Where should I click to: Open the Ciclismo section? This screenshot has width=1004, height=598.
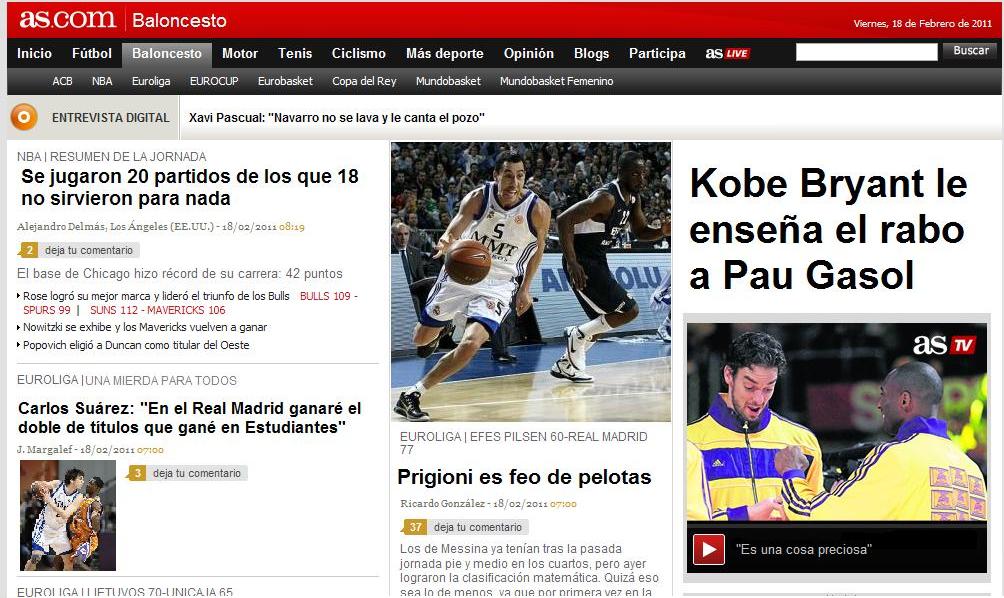(359, 53)
